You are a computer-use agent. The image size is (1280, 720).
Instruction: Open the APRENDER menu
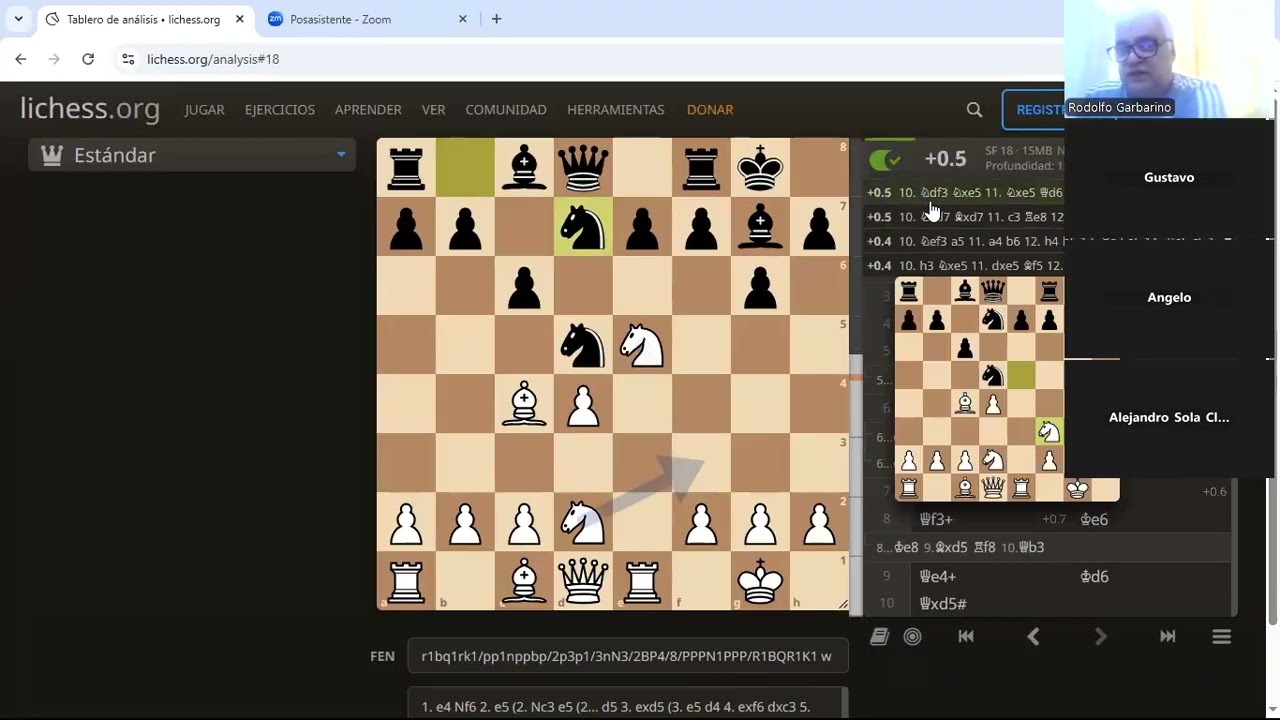[x=368, y=110]
